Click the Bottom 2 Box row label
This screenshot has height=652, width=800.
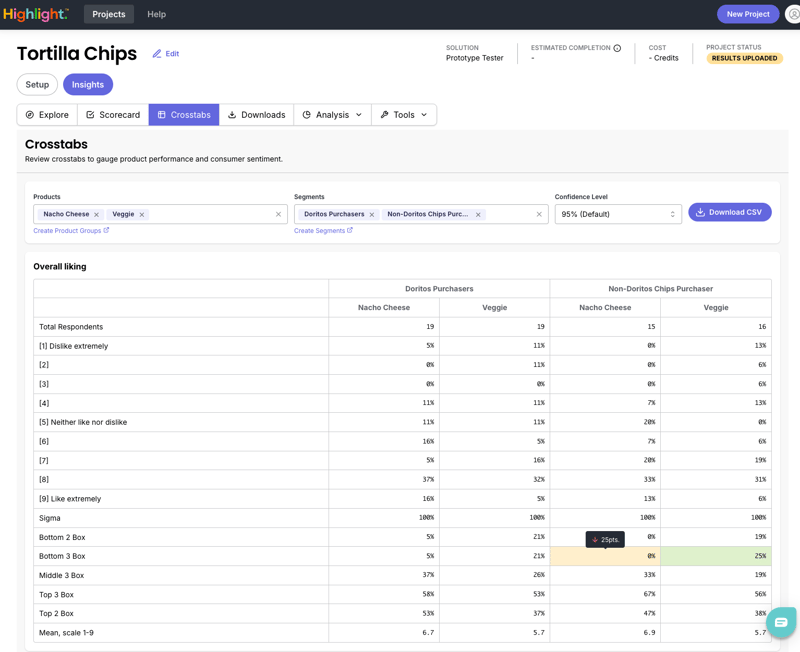(x=62, y=537)
